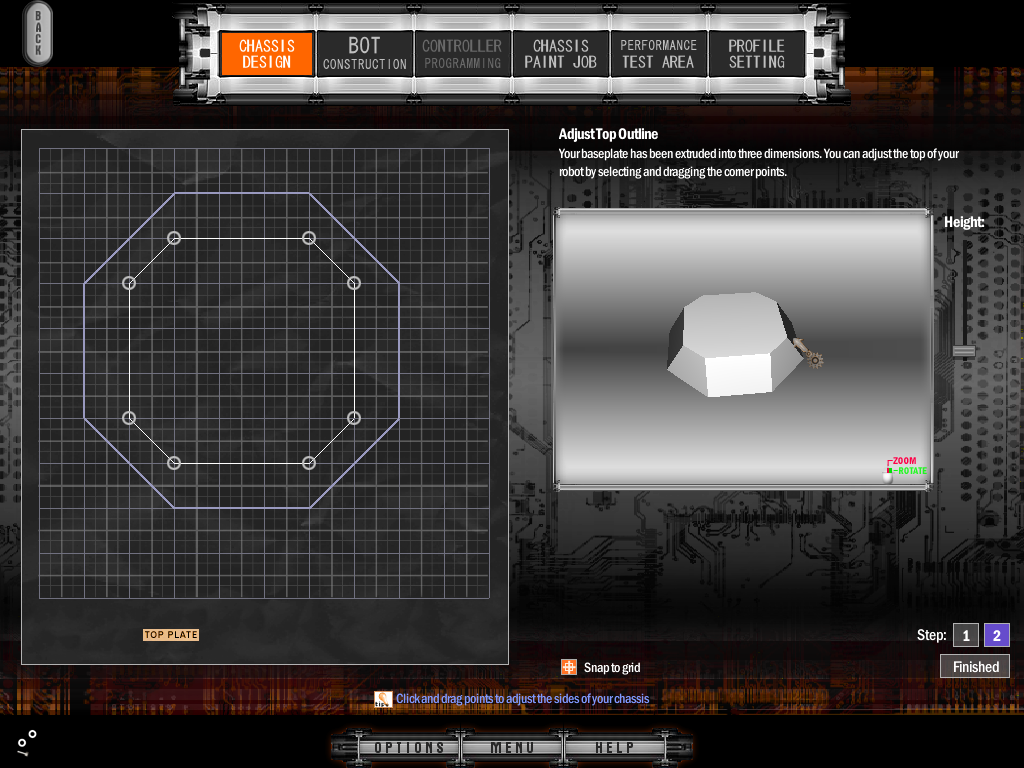Click the Height label
1024x768 pixels.
point(964,222)
